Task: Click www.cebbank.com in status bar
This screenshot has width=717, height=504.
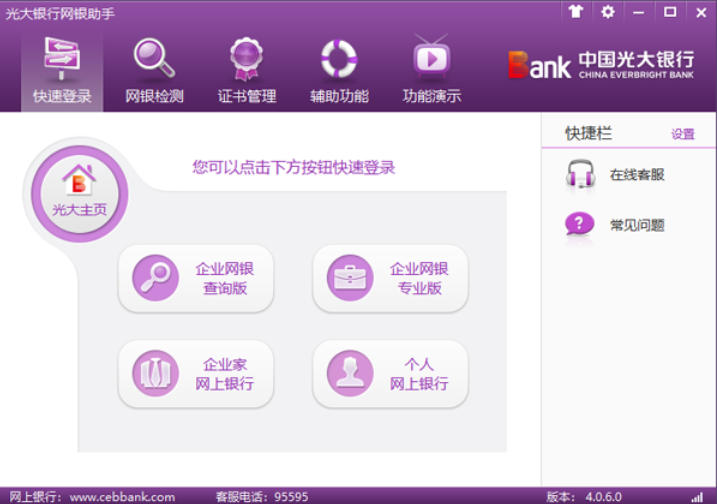Action: 122,497
